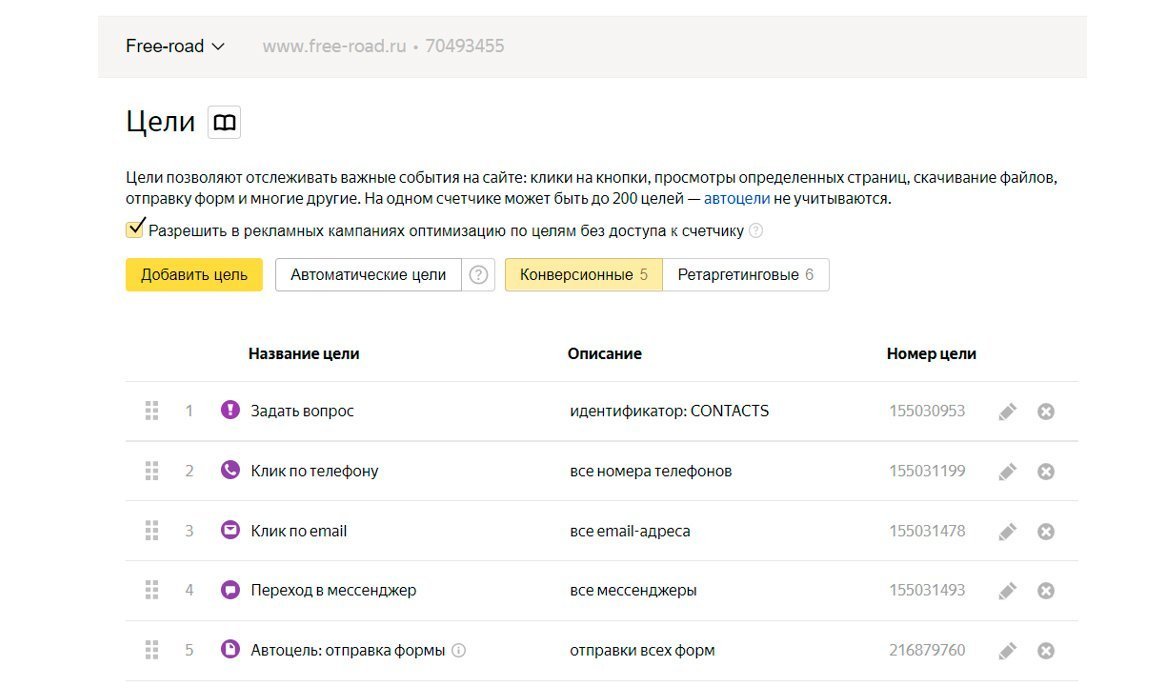This screenshot has height=698, width=1170.
Task: Open the goals help book icon
Action: 225,123
